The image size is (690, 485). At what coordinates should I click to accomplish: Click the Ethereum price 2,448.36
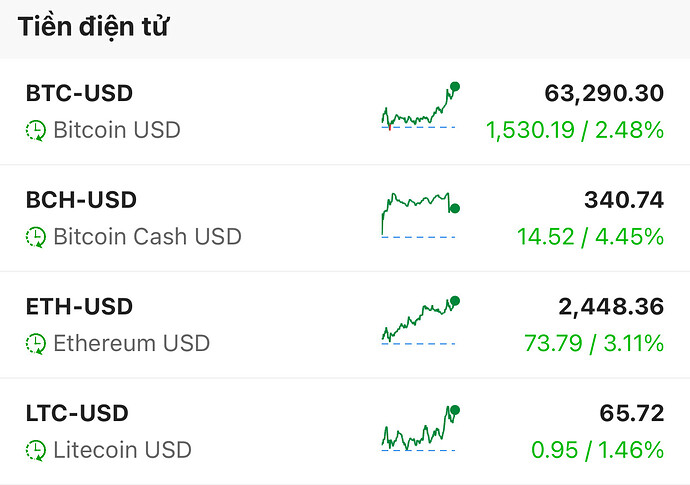[x=612, y=306]
